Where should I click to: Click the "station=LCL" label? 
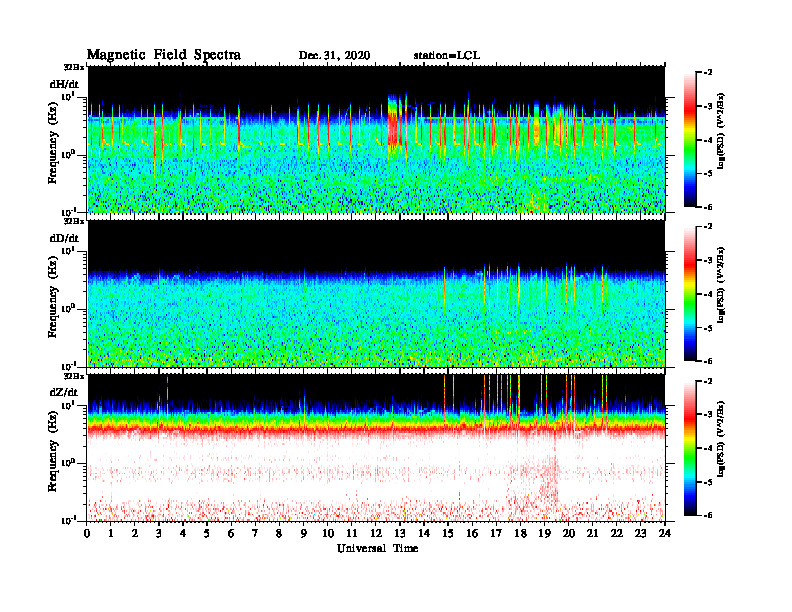pos(447,56)
